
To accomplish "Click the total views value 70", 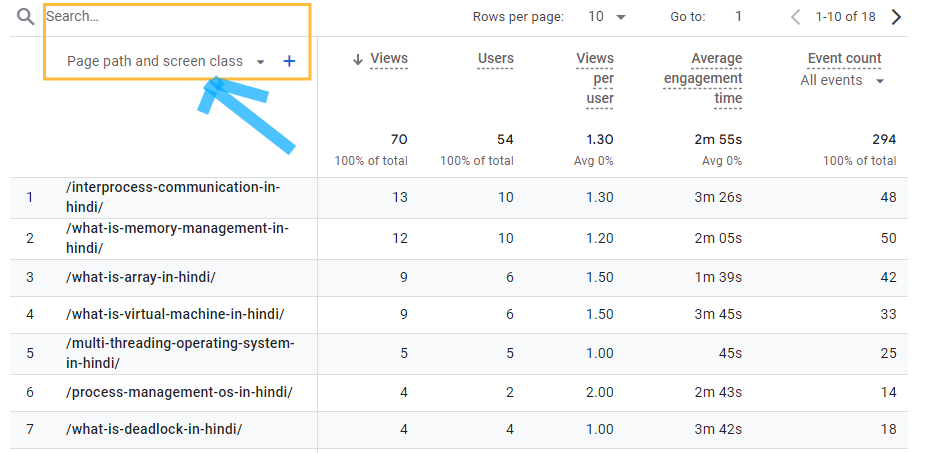I will tap(399, 140).
